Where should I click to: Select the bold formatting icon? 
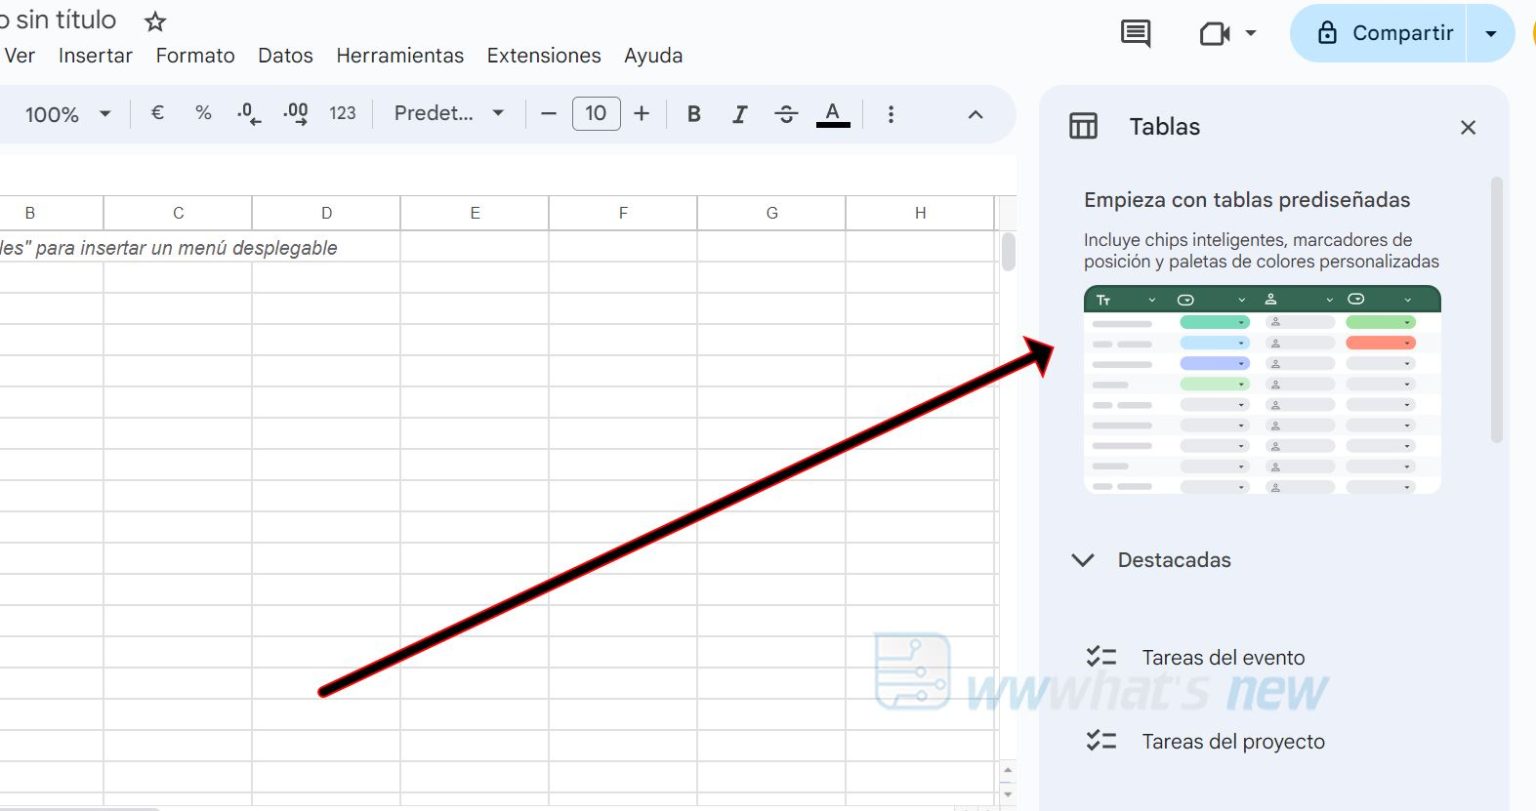693,113
